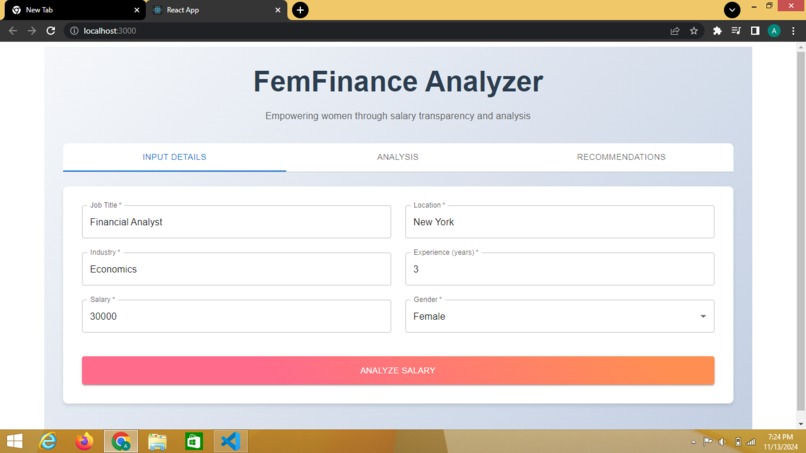Viewport: 806px width, 453px height.
Task: Open the Chrome profile avatar
Action: click(x=774, y=31)
